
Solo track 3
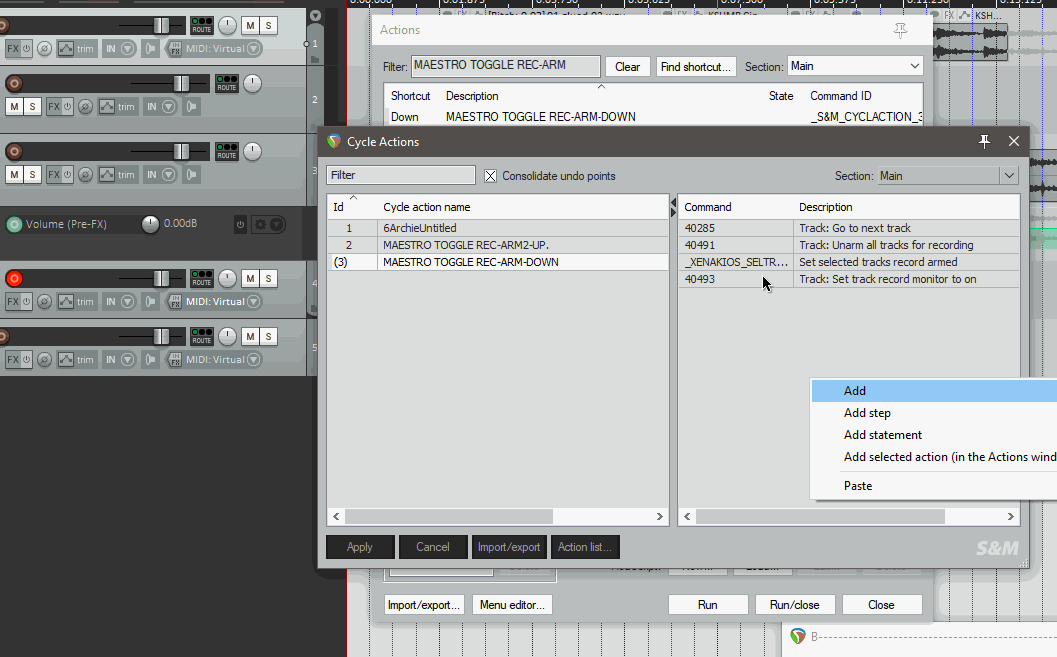coord(32,175)
